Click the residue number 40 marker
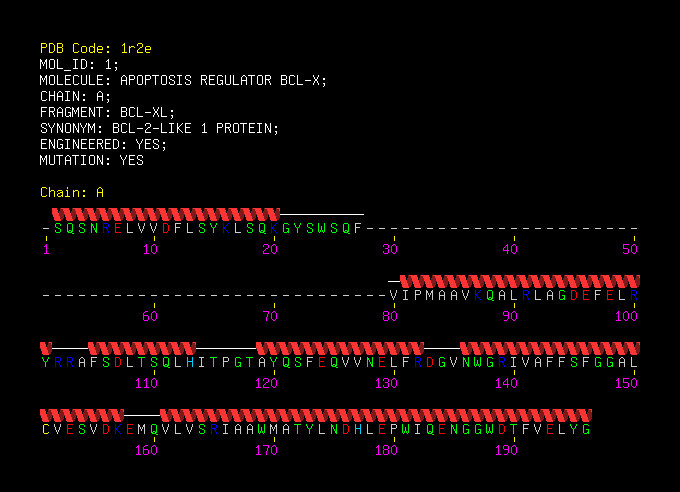 (510, 249)
